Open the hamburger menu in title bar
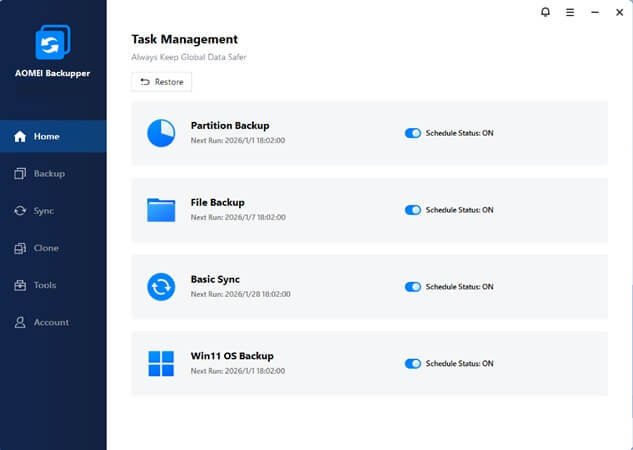633x450 pixels. (x=570, y=12)
